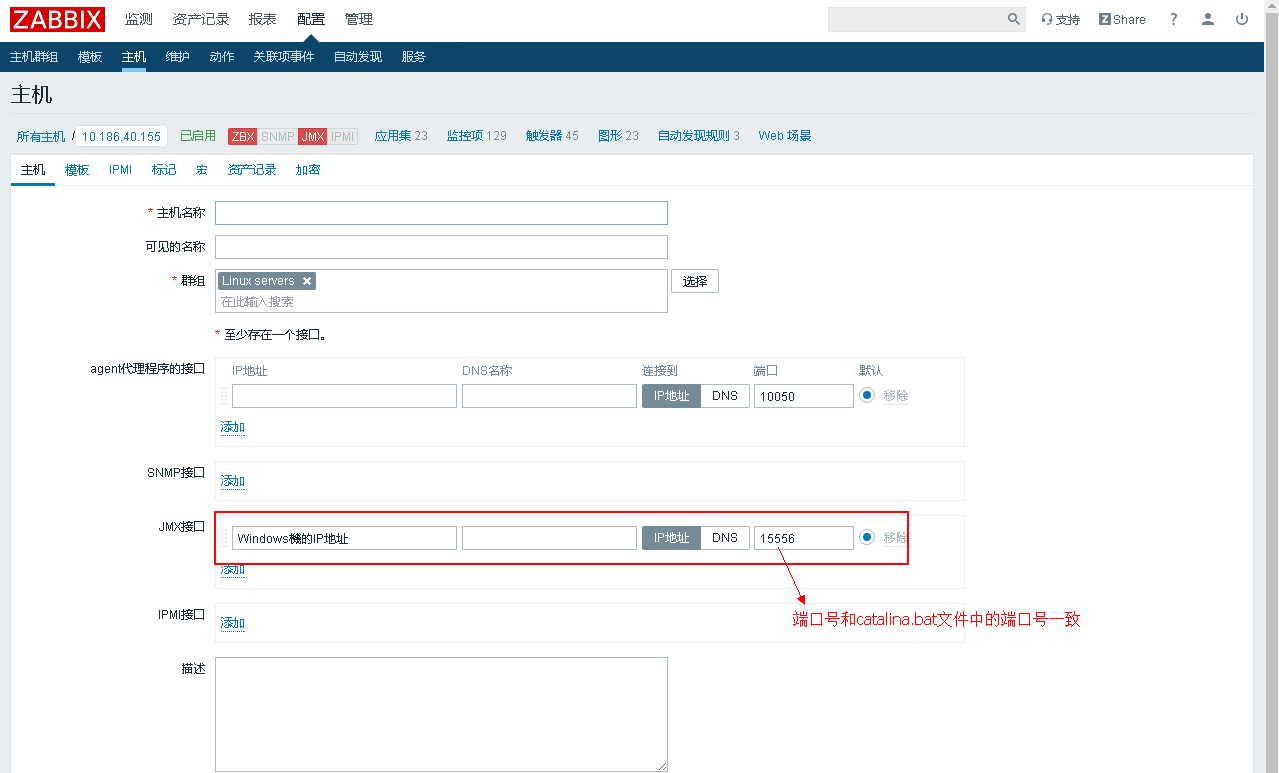Switch to the 资产记录 form tab

coord(252,170)
